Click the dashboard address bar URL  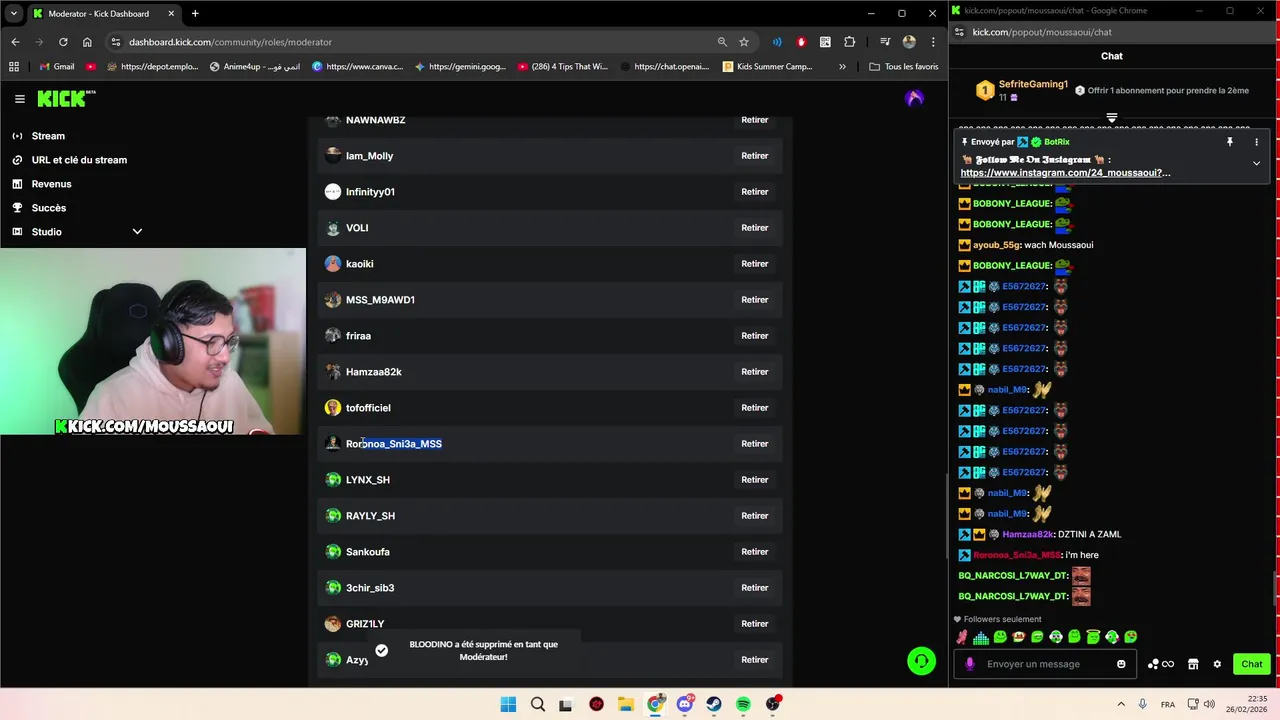[x=230, y=42]
